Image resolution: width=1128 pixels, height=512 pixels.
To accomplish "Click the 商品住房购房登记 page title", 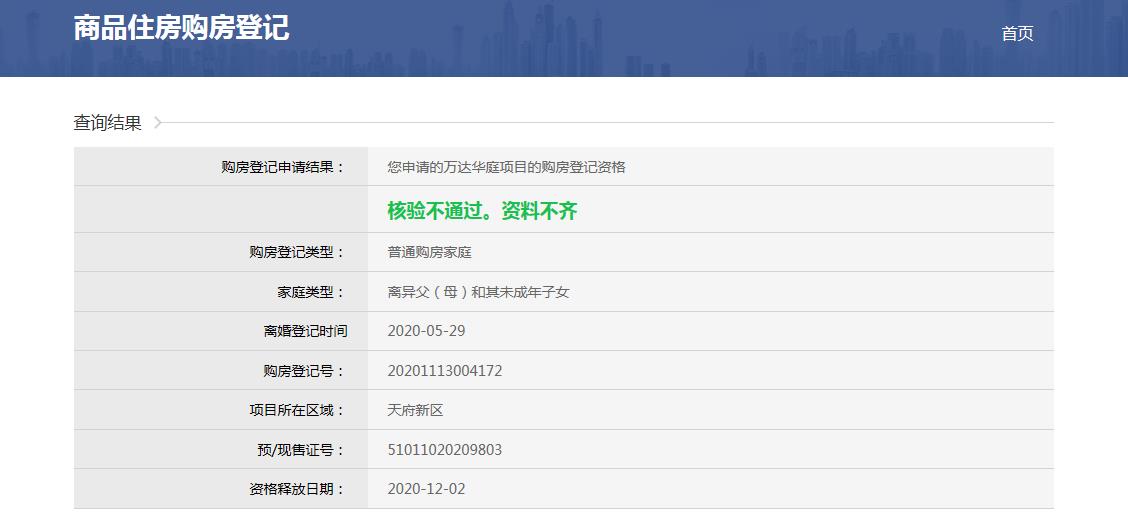I will 181,28.
